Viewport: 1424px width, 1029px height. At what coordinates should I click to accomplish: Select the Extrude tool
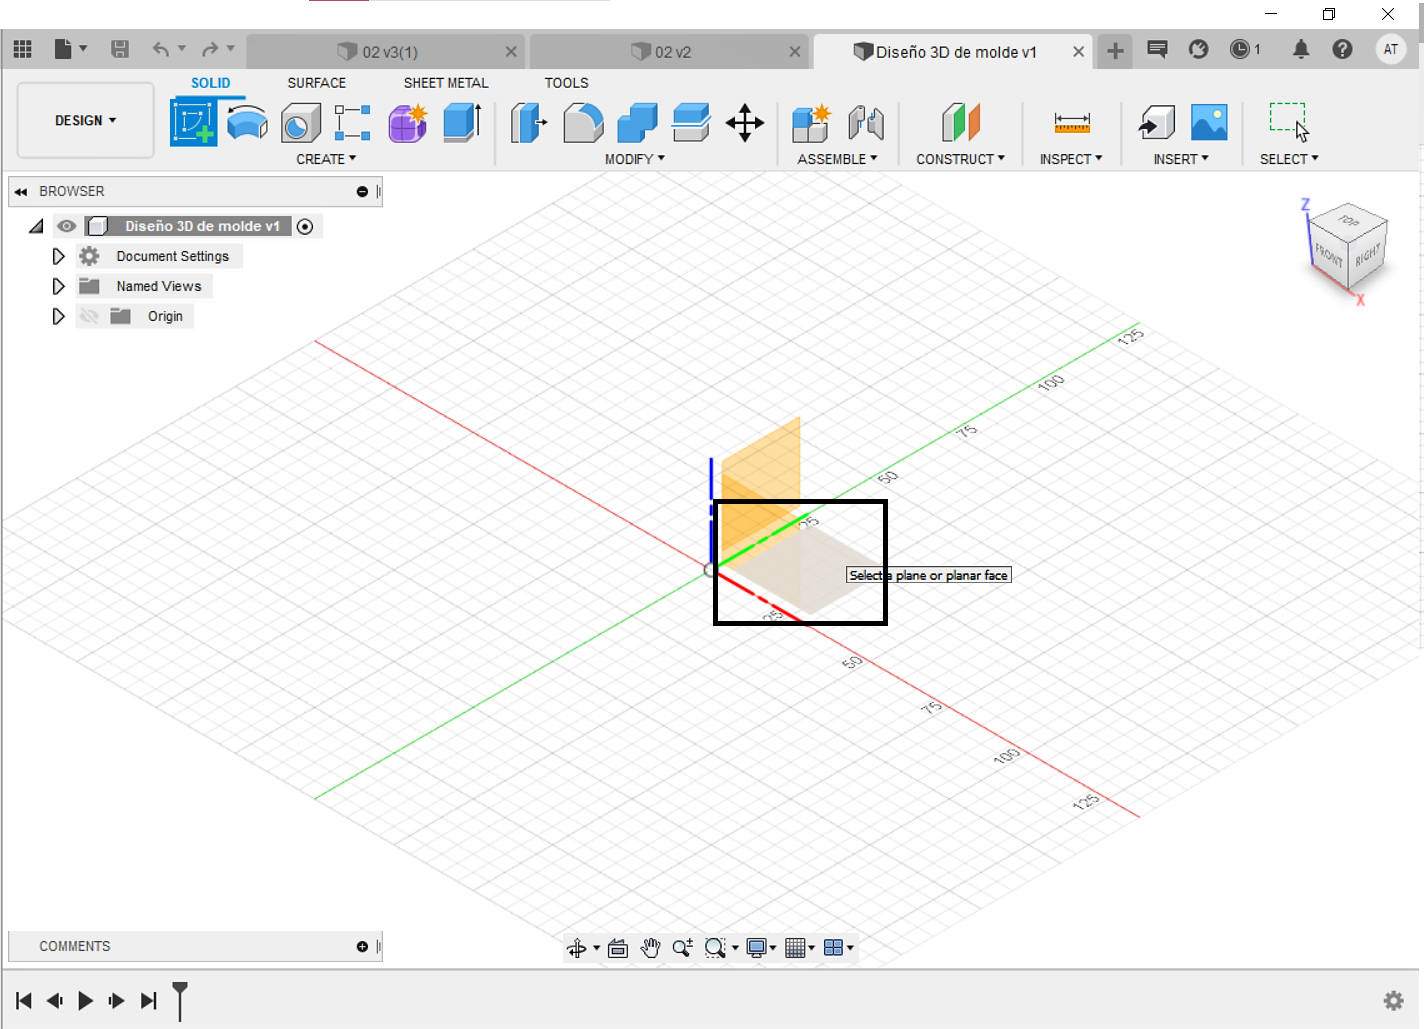click(462, 123)
